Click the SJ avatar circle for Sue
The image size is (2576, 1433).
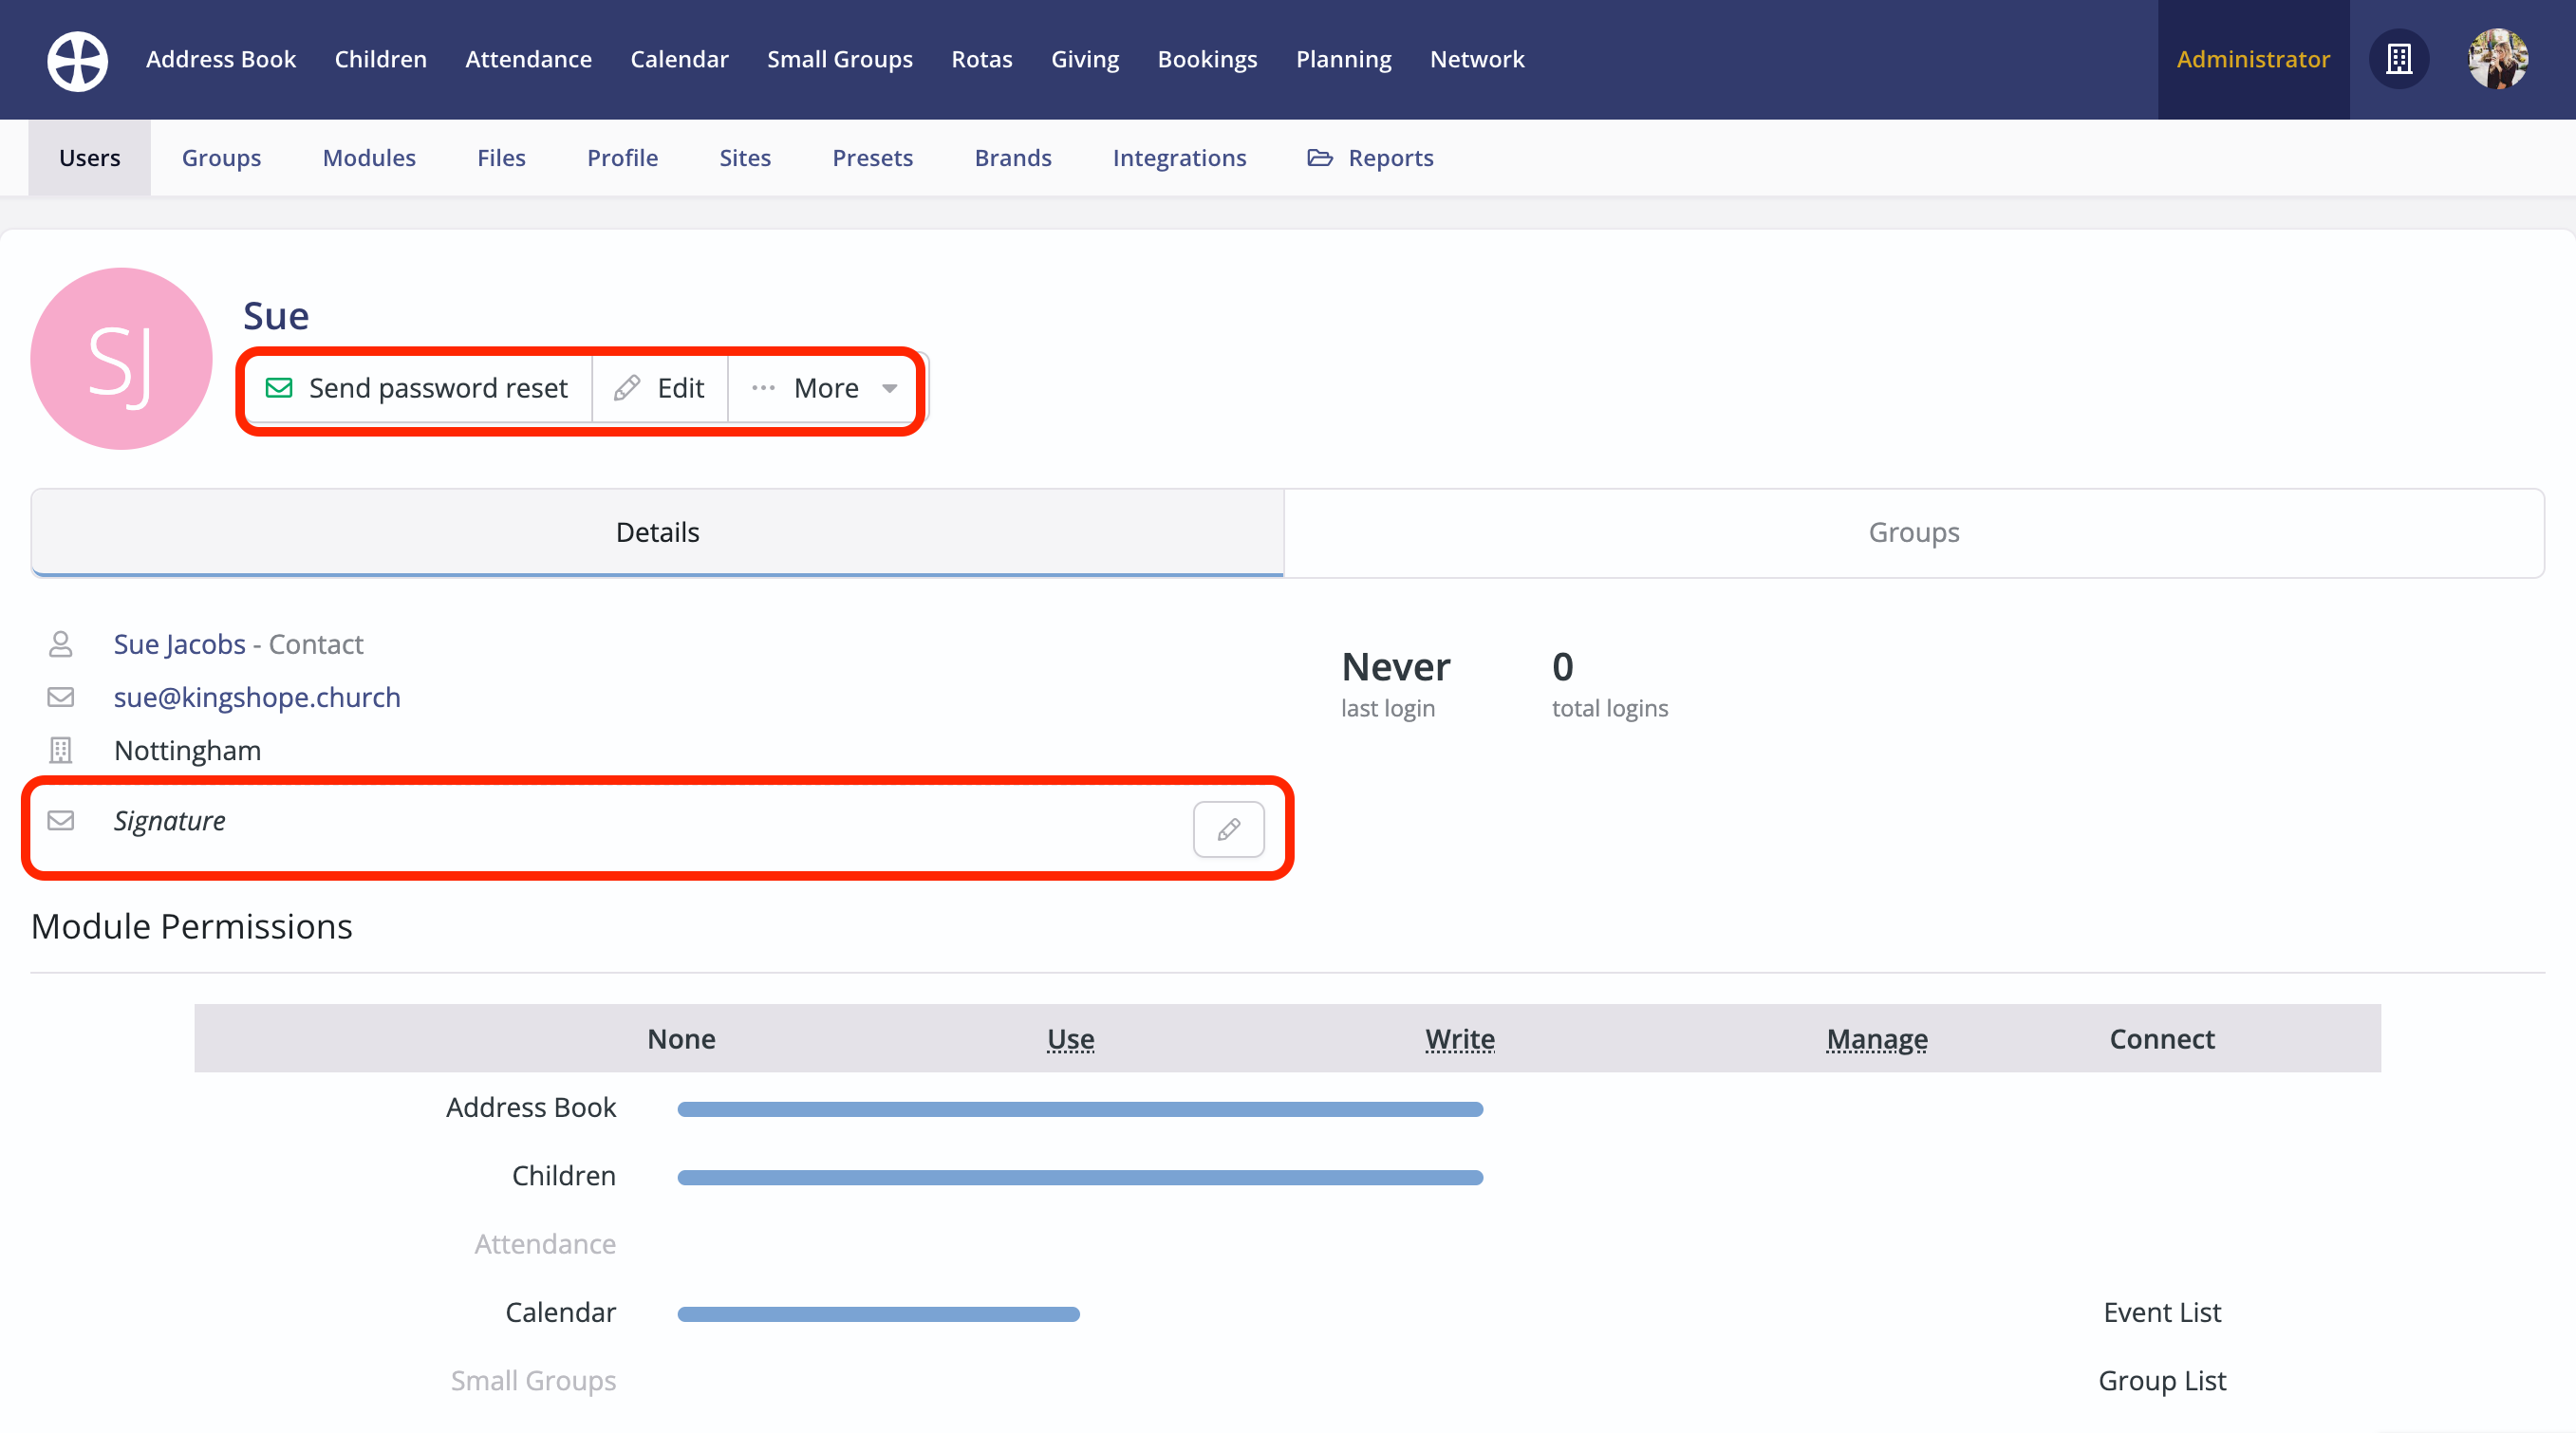pyautogui.click(x=121, y=358)
